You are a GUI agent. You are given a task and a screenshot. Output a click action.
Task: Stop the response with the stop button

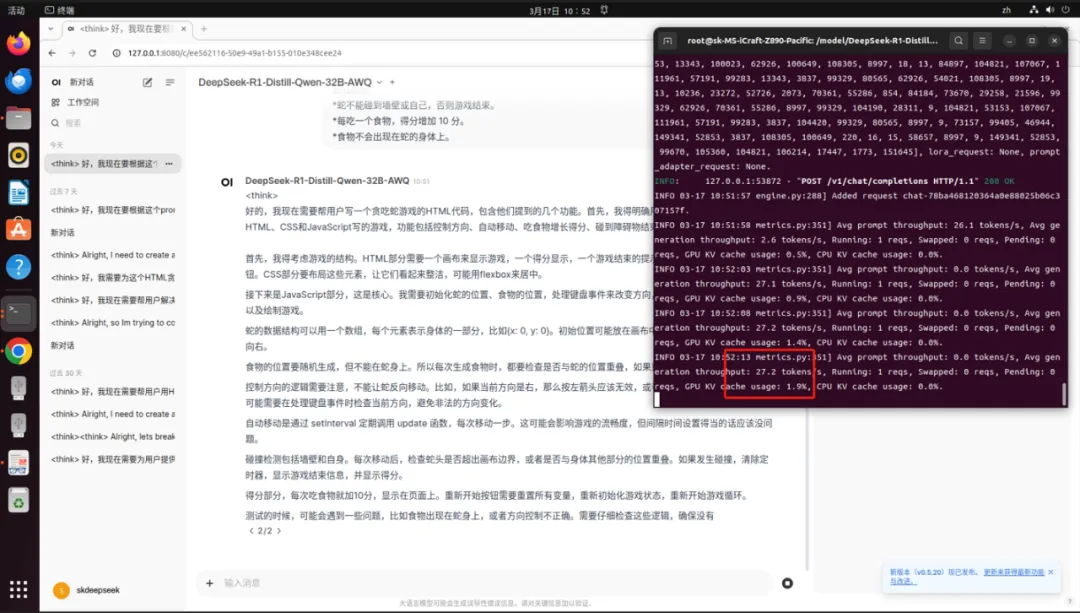click(787, 583)
